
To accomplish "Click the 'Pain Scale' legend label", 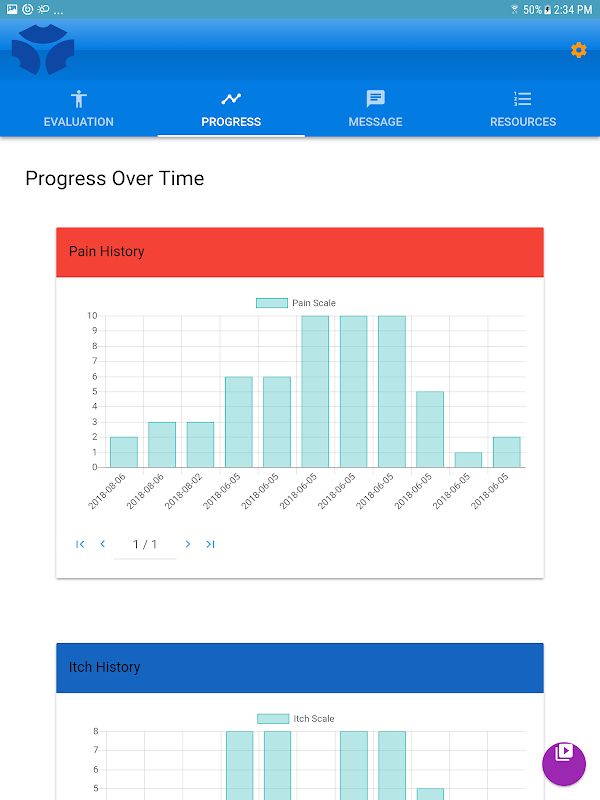I will coord(314,303).
